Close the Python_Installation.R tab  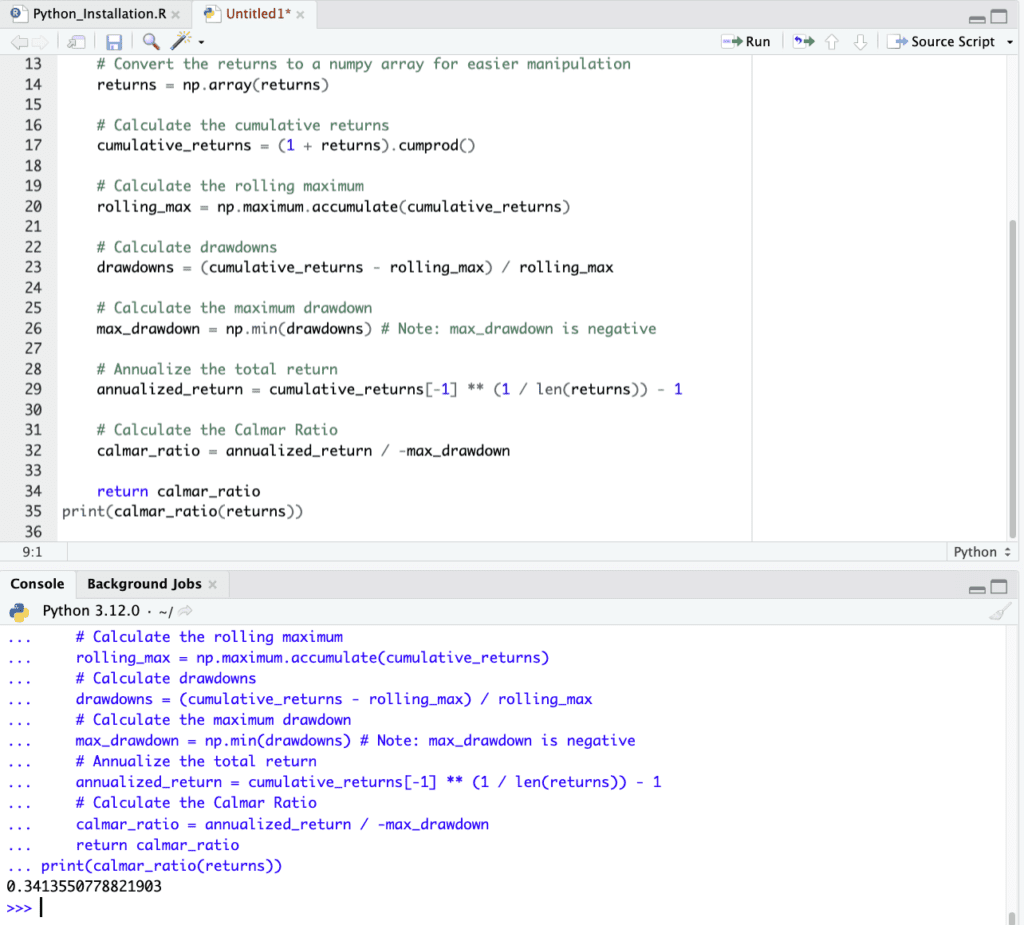[x=175, y=14]
